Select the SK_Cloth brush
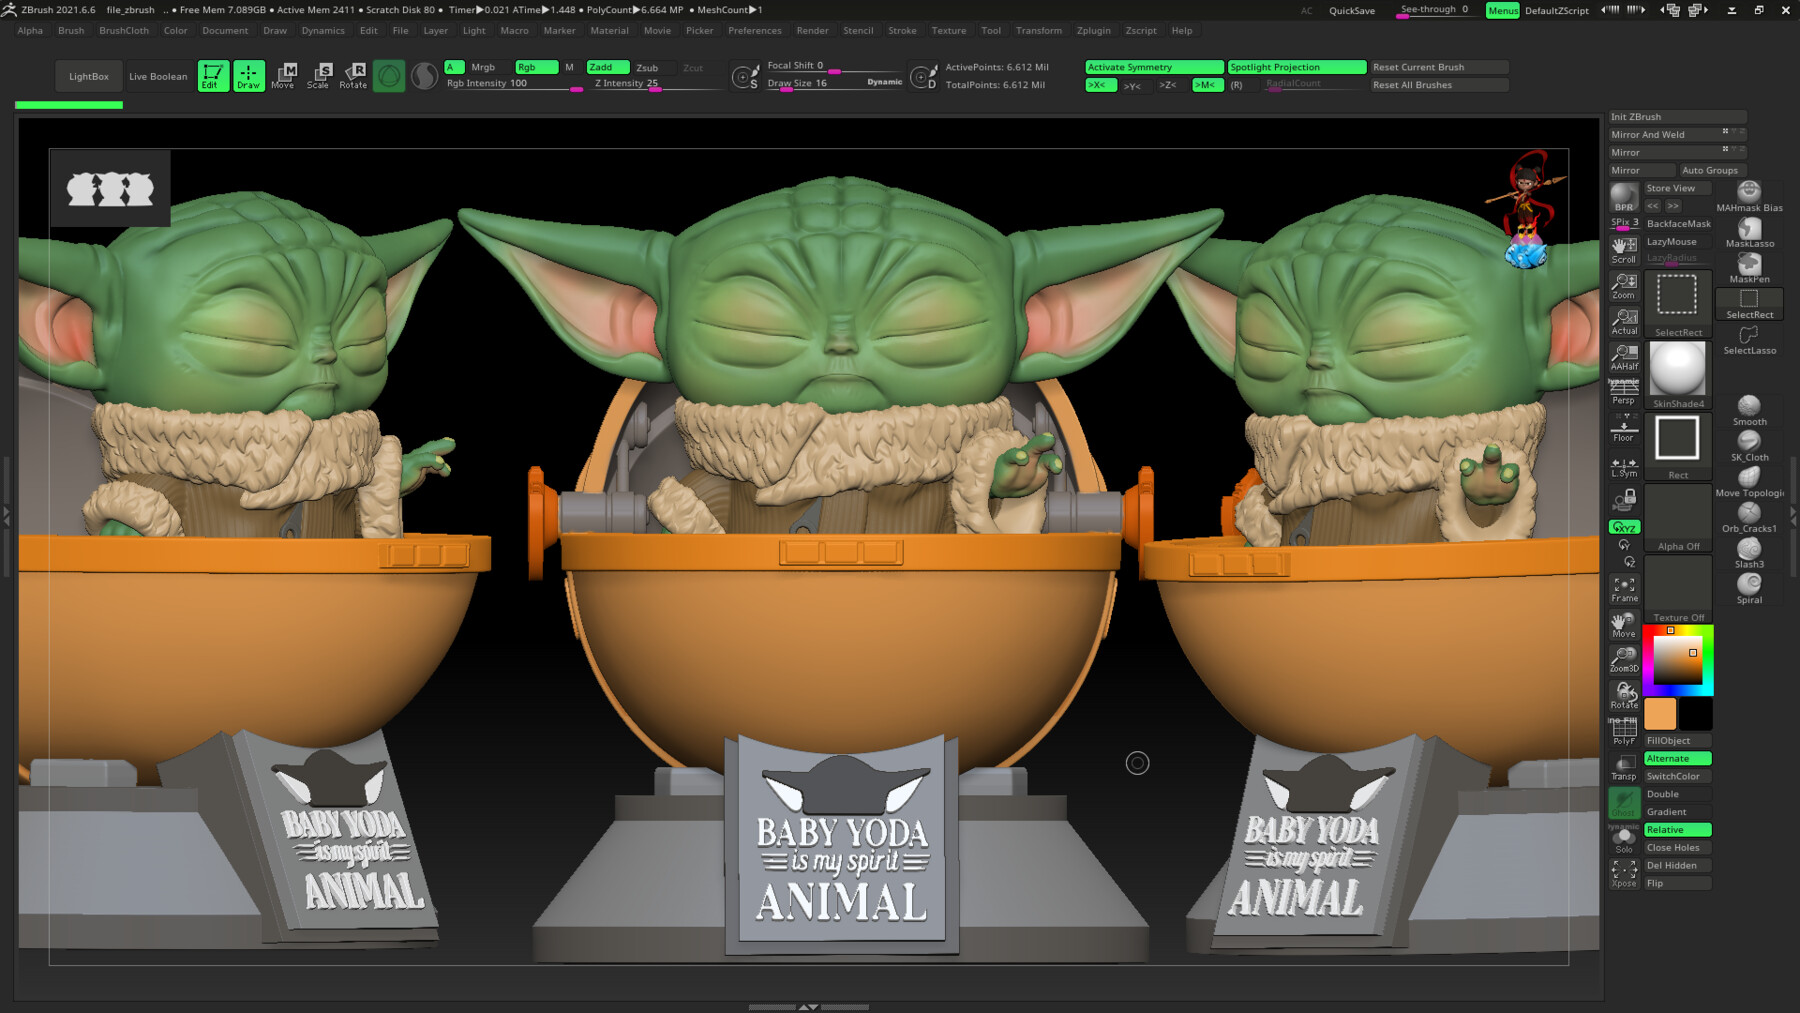 [1748, 442]
